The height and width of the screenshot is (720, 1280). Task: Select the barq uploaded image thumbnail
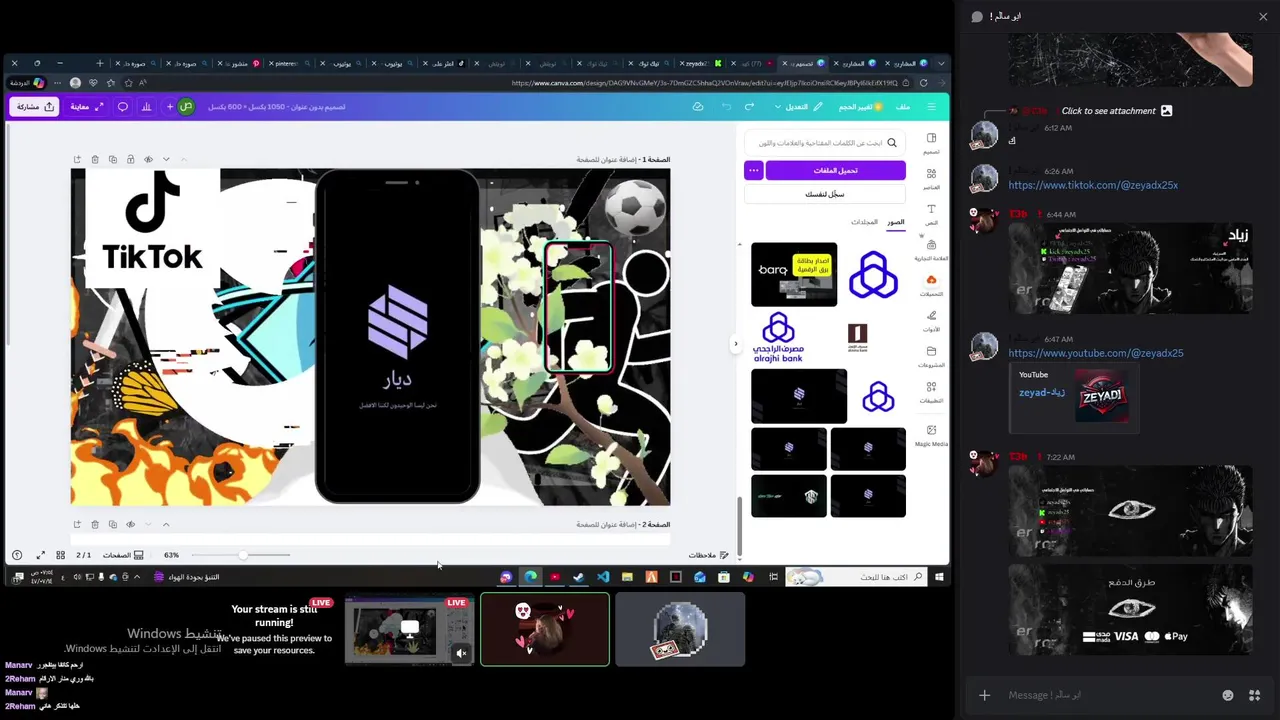click(x=794, y=274)
